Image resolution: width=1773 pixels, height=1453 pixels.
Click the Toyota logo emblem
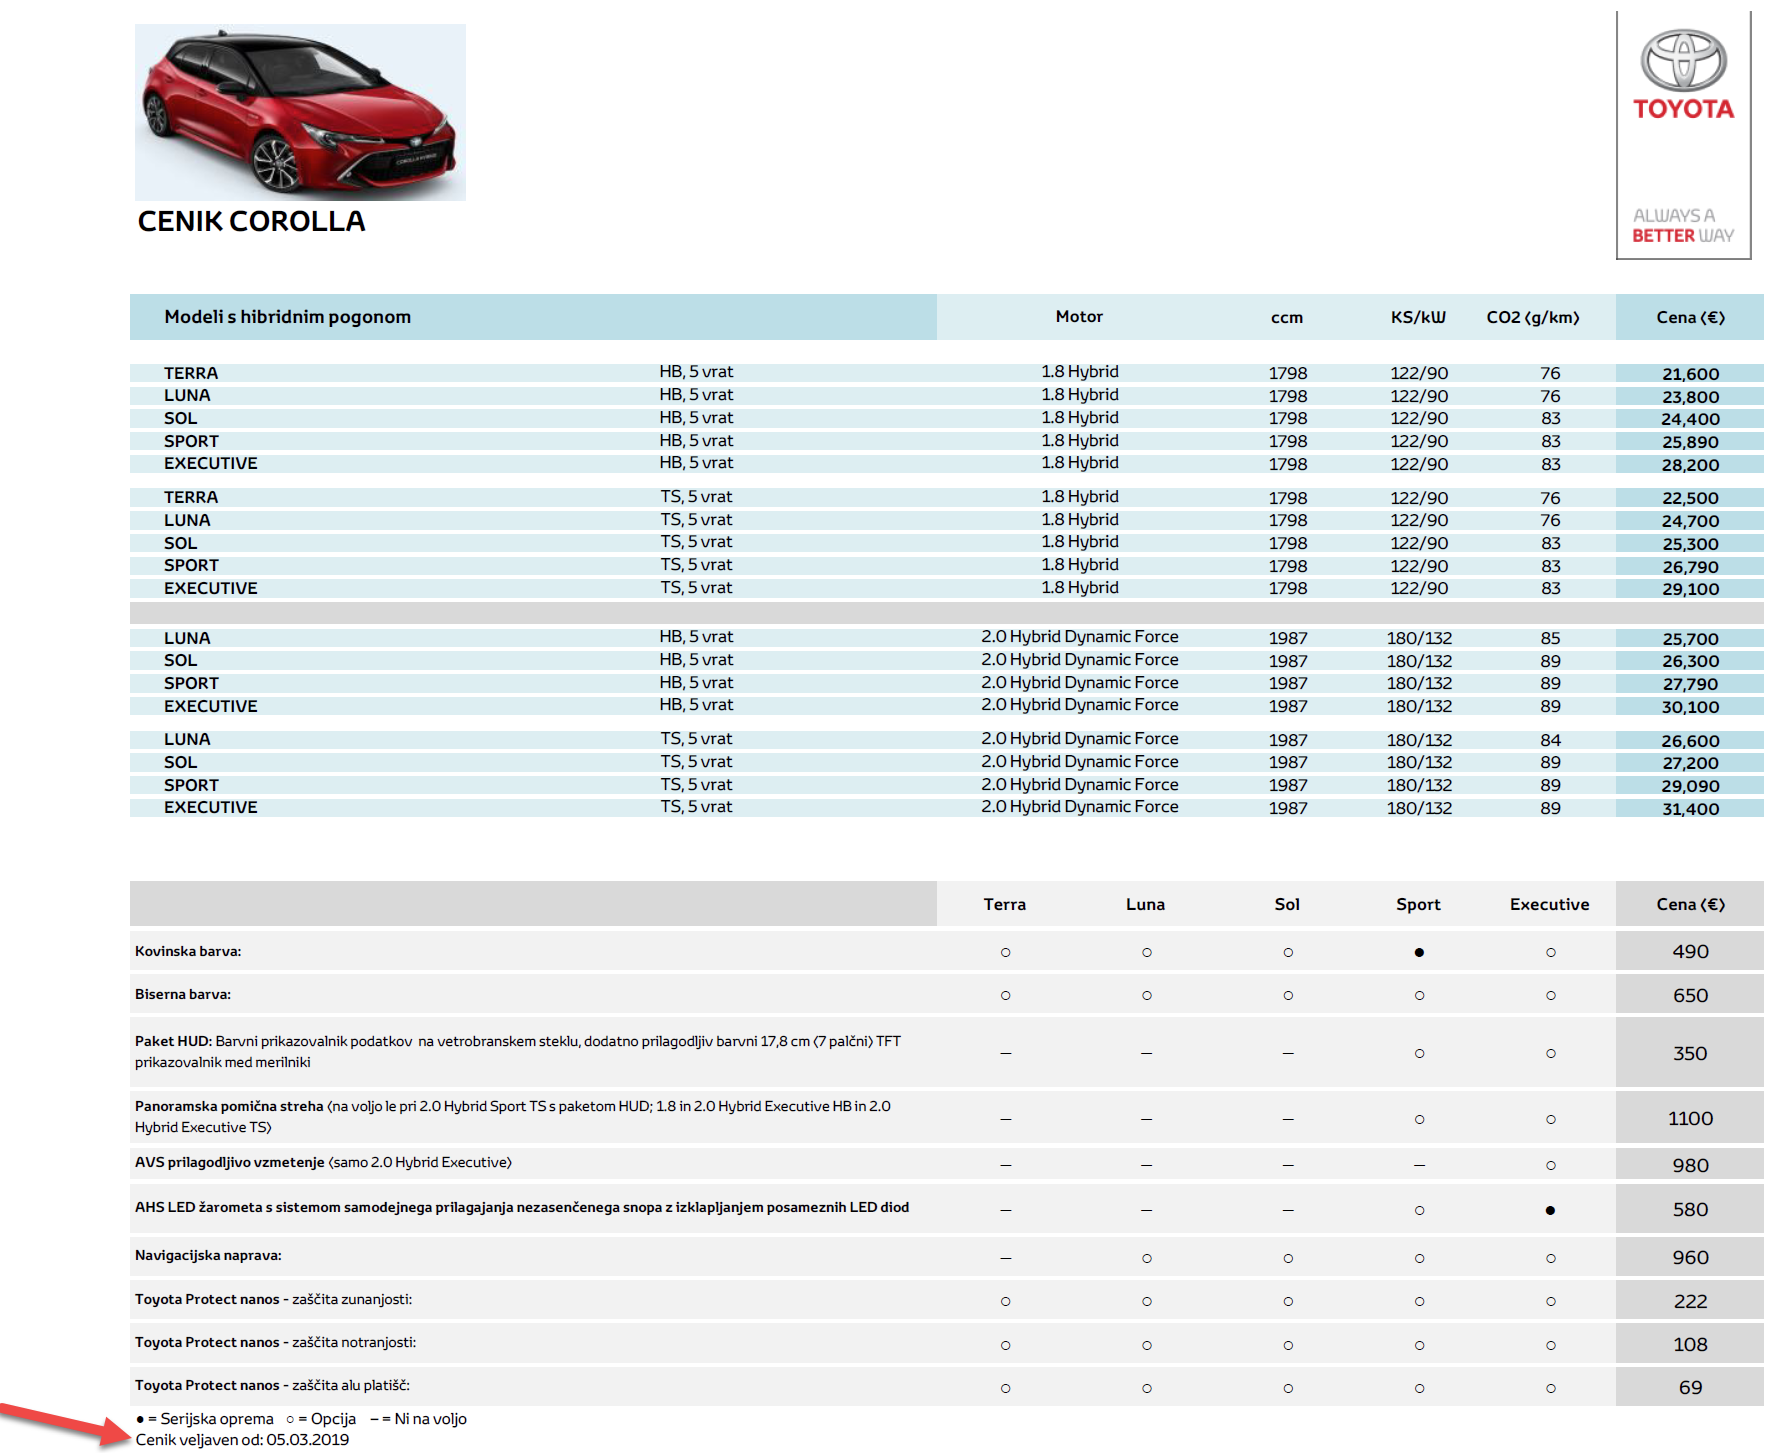tap(1683, 60)
